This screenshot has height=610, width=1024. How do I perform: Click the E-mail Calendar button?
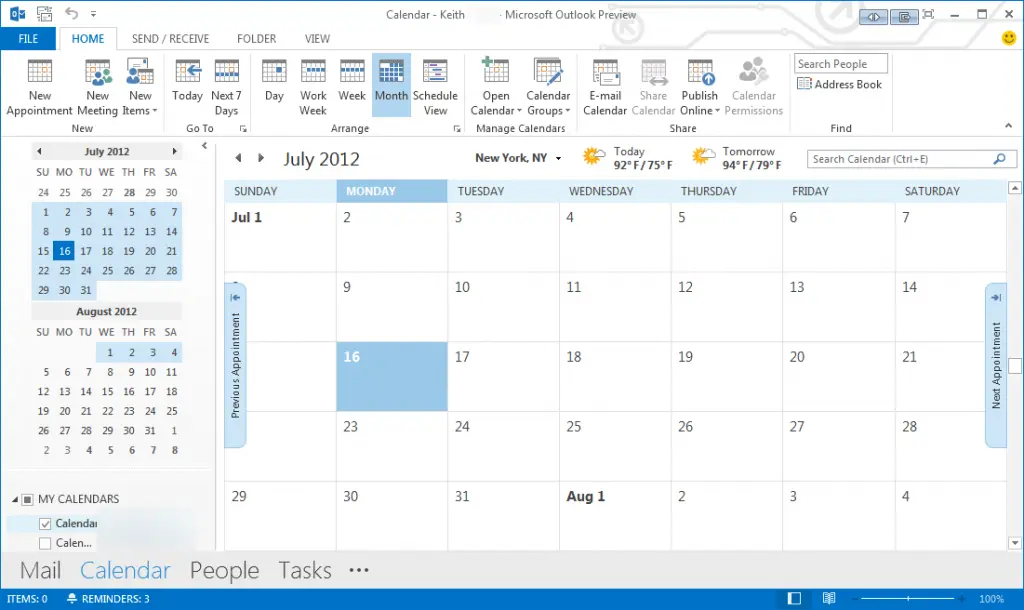[x=605, y=87]
